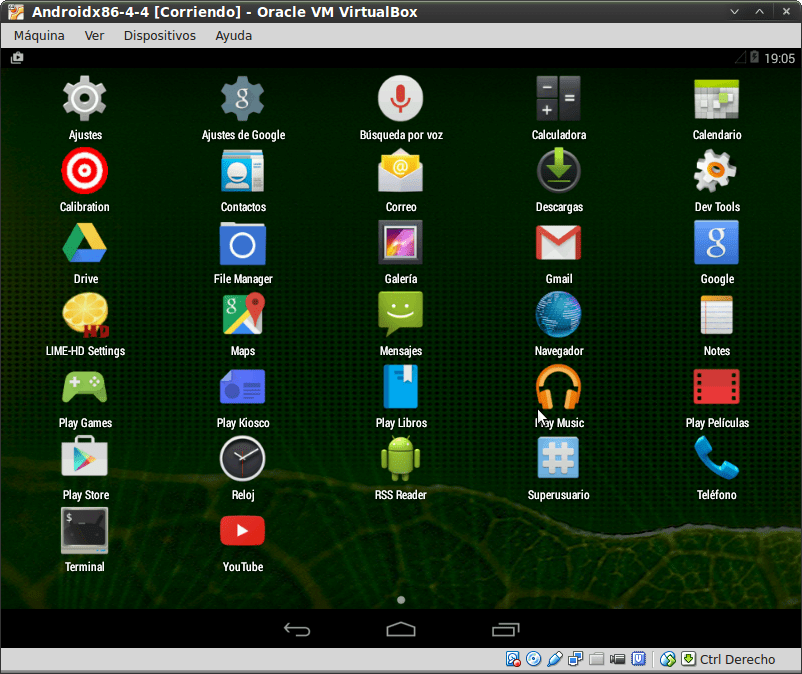This screenshot has width=802, height=674.
Task: Click the video capture status icon
Action: (617, 659)
